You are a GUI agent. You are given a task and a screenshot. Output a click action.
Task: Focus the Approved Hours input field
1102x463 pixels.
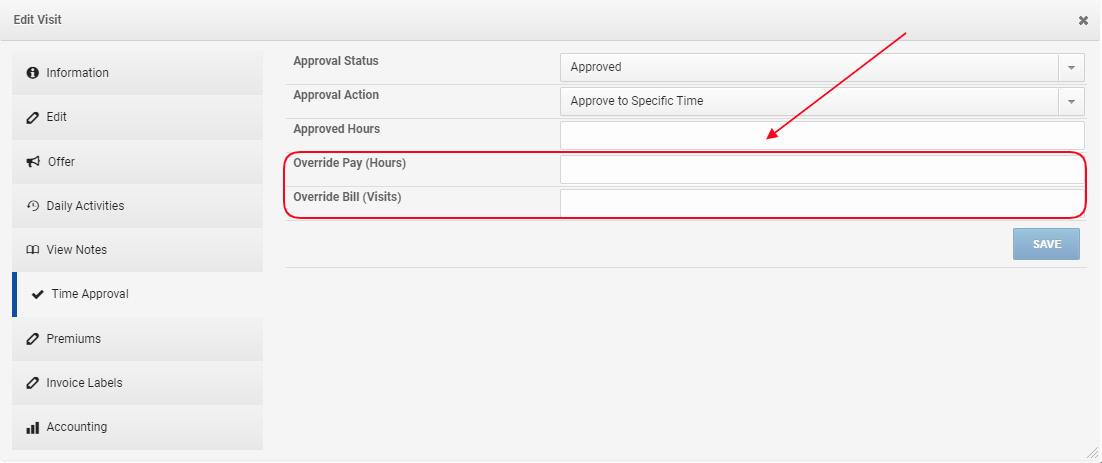coord(822,135)
